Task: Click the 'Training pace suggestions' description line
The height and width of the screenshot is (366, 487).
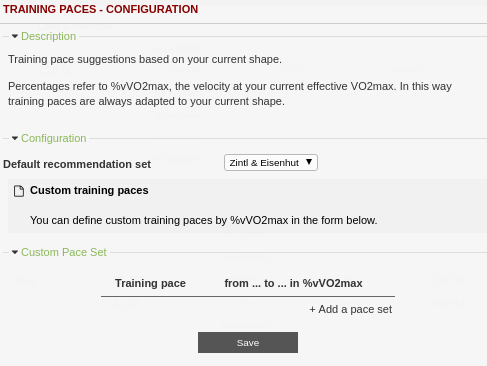Action: 145,59
